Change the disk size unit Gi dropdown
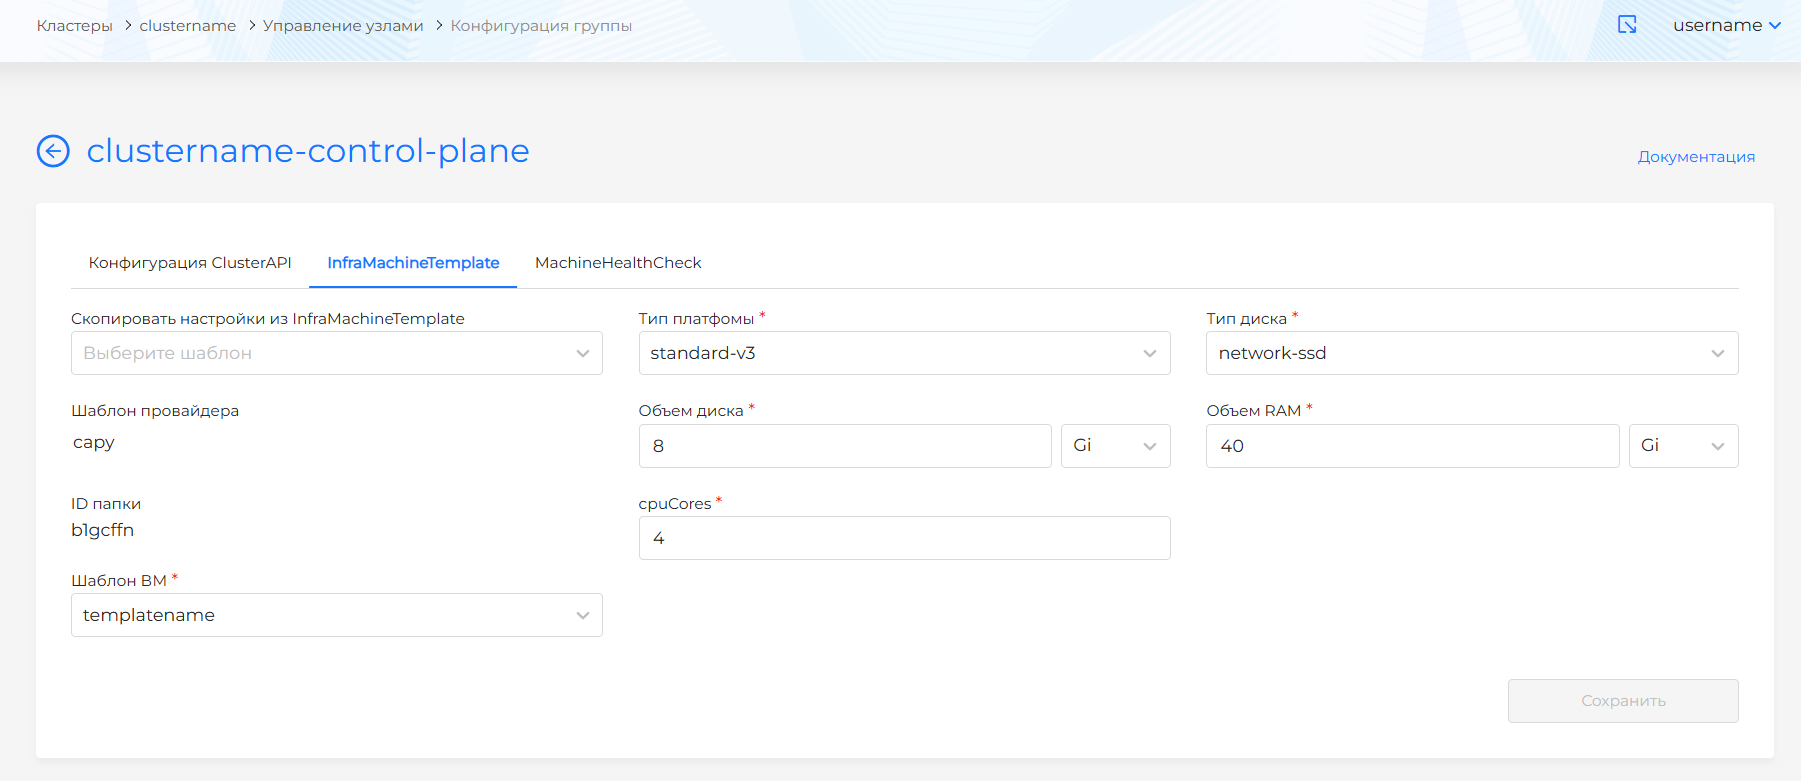 point(1115,446)
